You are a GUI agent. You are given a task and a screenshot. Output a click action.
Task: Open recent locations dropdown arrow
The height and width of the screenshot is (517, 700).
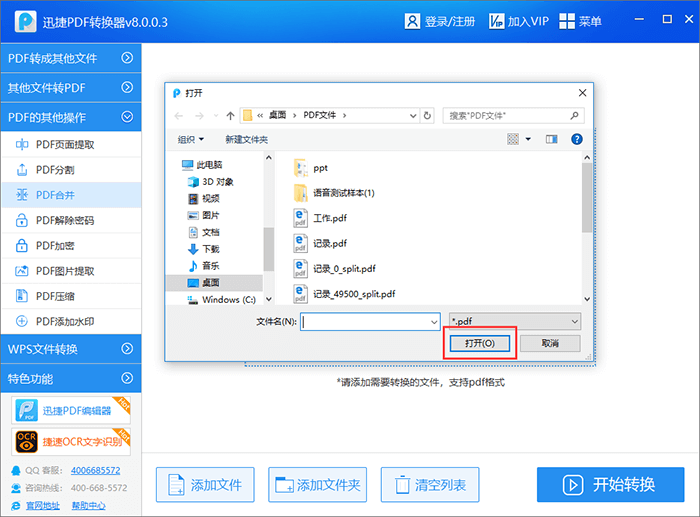click(216, 116)
